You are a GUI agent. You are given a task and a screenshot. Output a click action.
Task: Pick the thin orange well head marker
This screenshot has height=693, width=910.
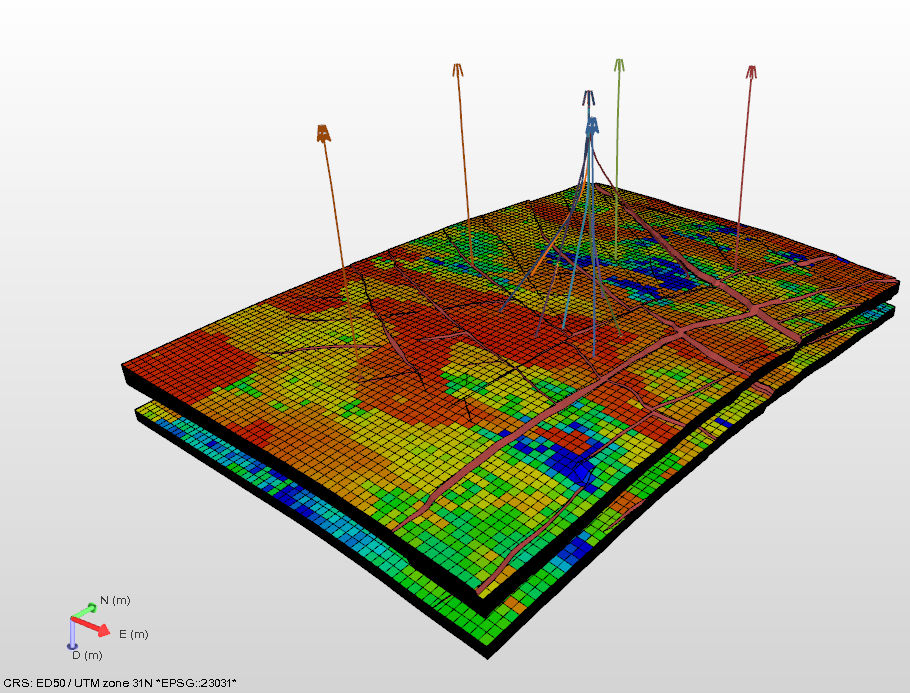tap(457, 69)
